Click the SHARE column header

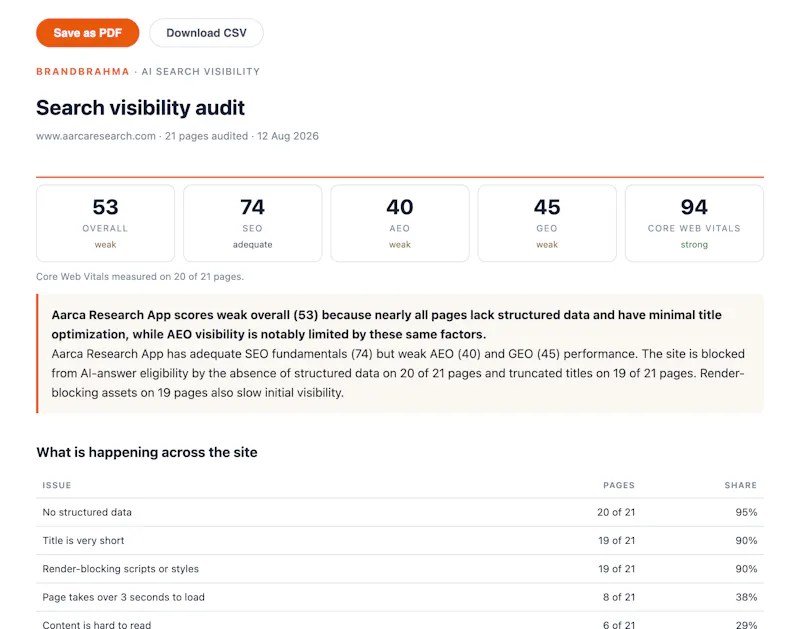(x=740, y=485)
